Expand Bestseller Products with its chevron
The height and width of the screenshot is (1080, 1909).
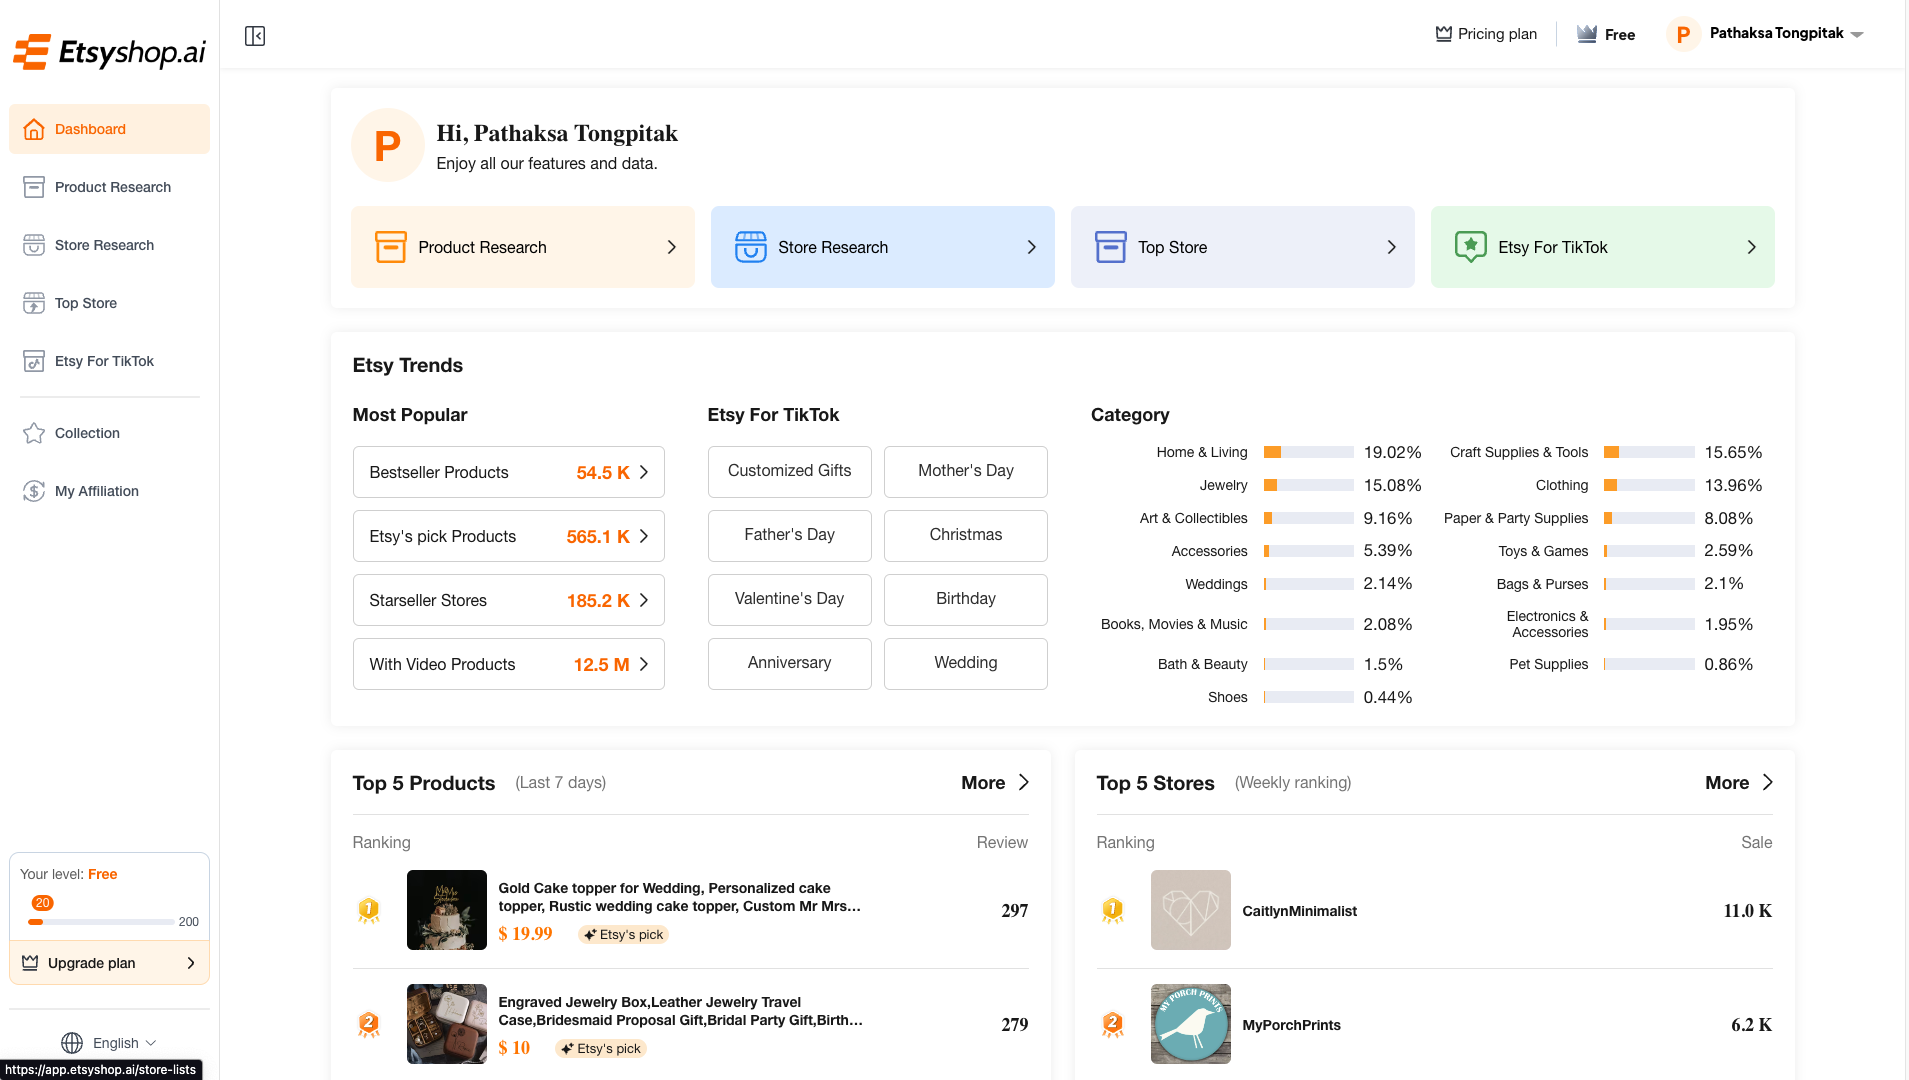pyautogui.click(x=644, y=471)
